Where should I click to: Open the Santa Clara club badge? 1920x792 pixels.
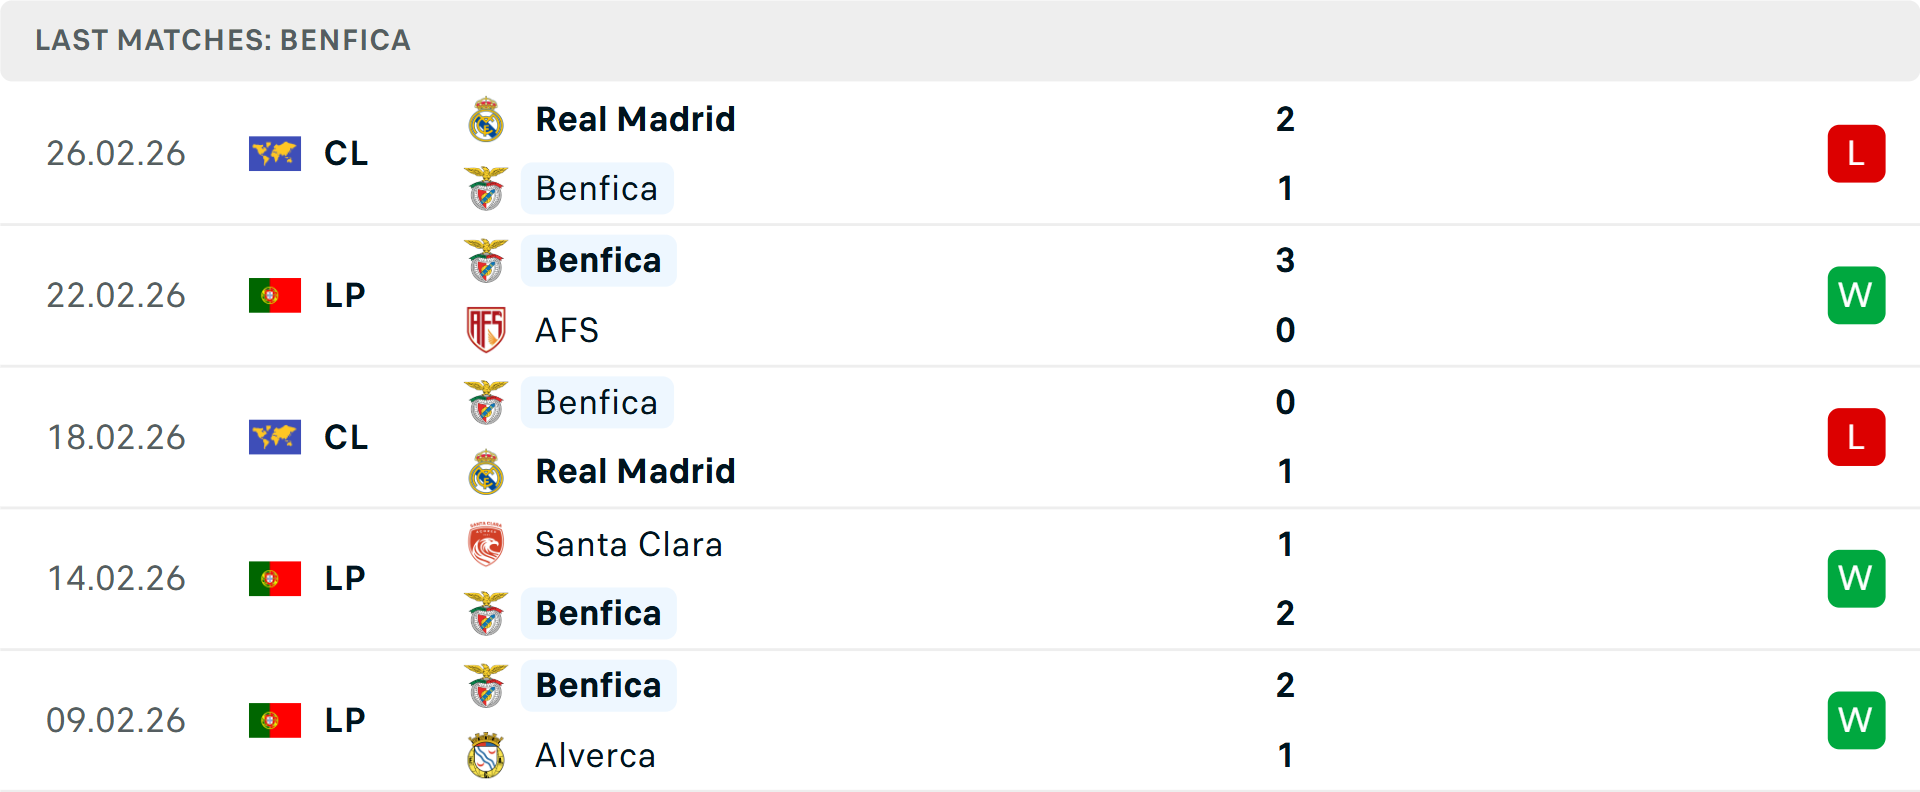click(x=486, y=544)
